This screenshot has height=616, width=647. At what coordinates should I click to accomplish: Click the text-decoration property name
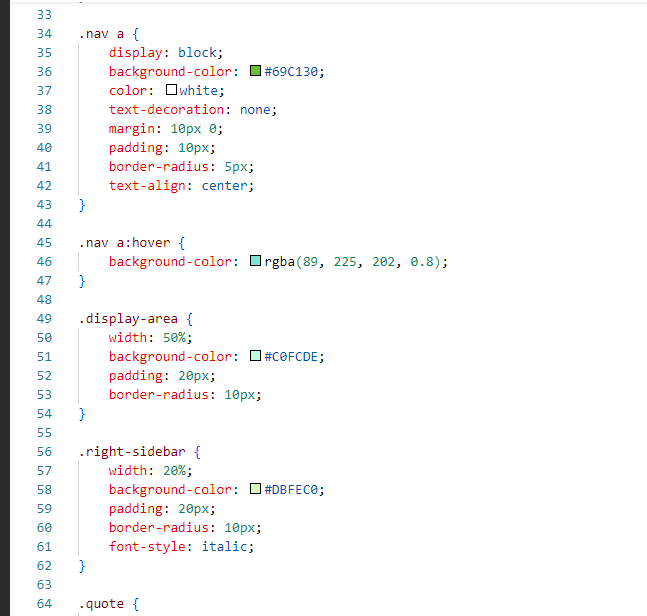tap(166, 109)
